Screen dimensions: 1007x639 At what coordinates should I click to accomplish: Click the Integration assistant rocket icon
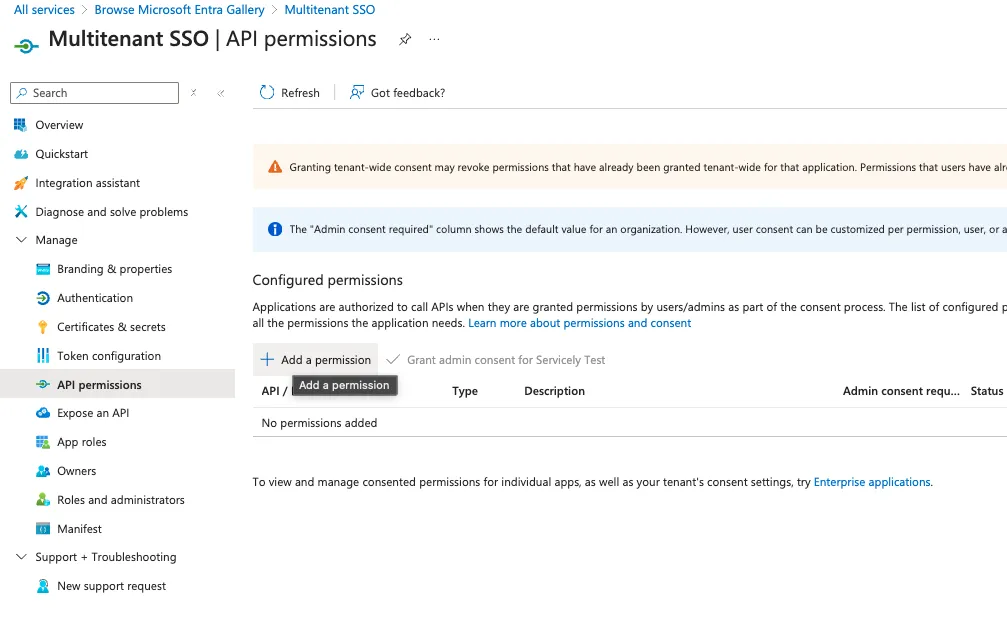point(21,183)
